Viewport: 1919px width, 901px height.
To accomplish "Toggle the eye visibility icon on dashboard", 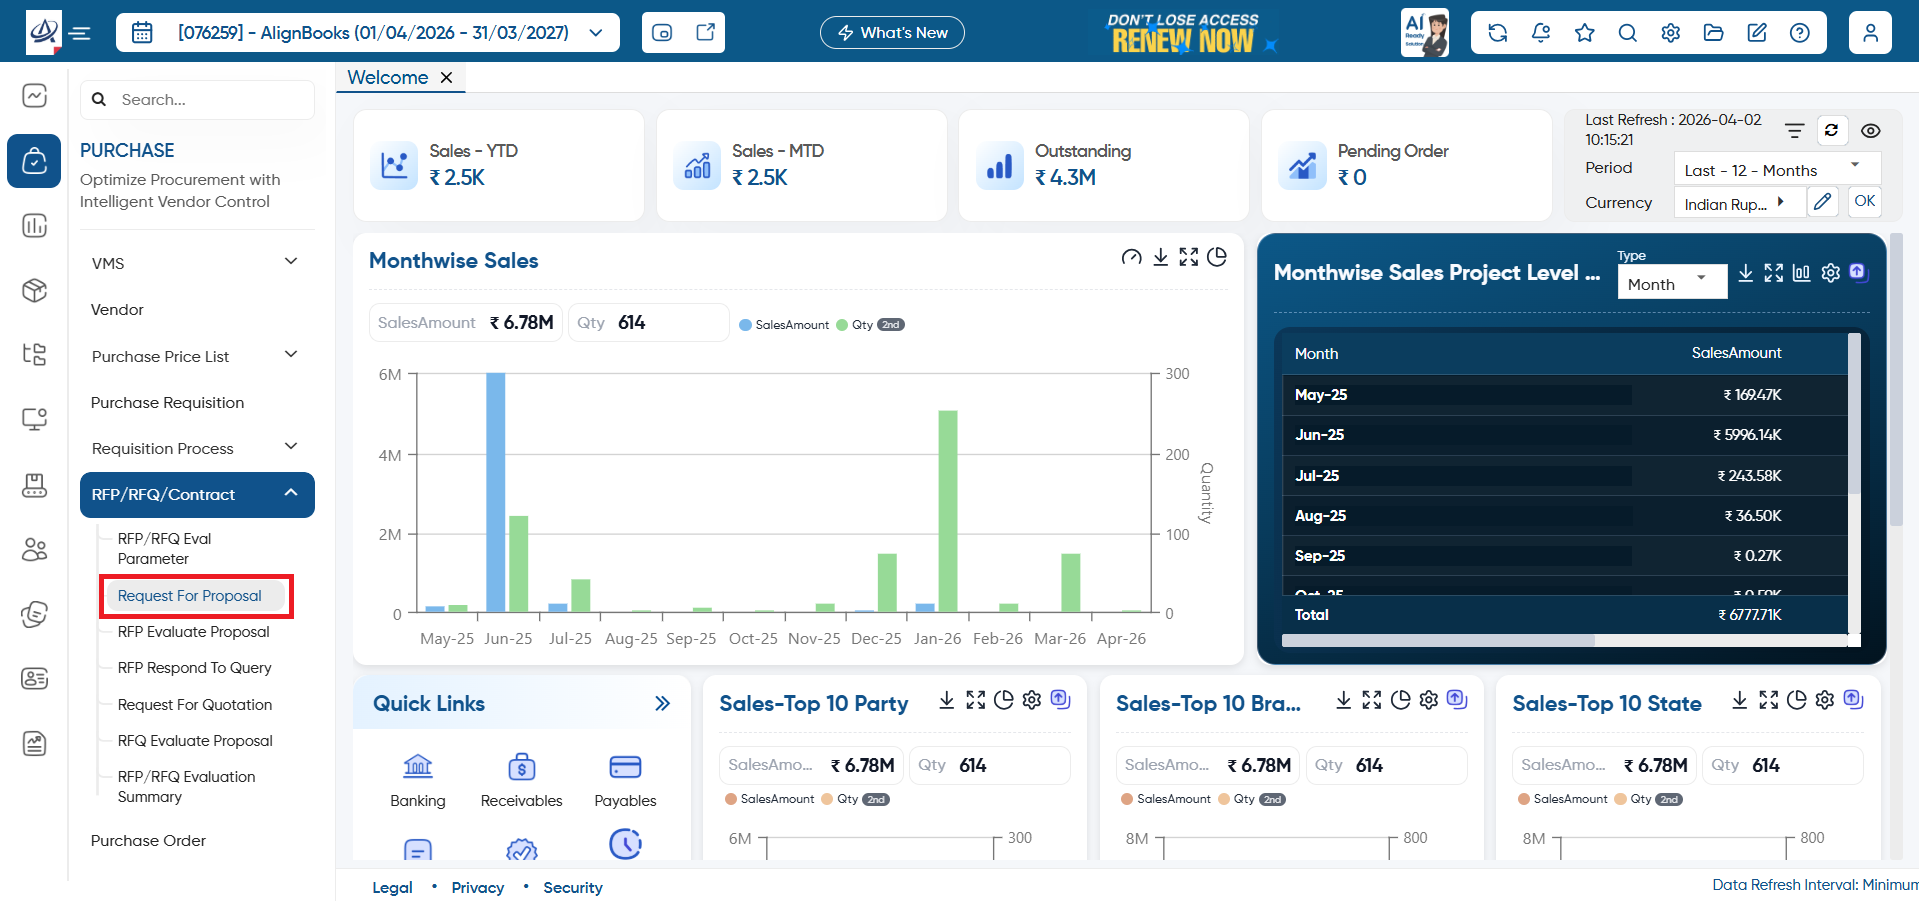I will click(x=1870, y=130).
